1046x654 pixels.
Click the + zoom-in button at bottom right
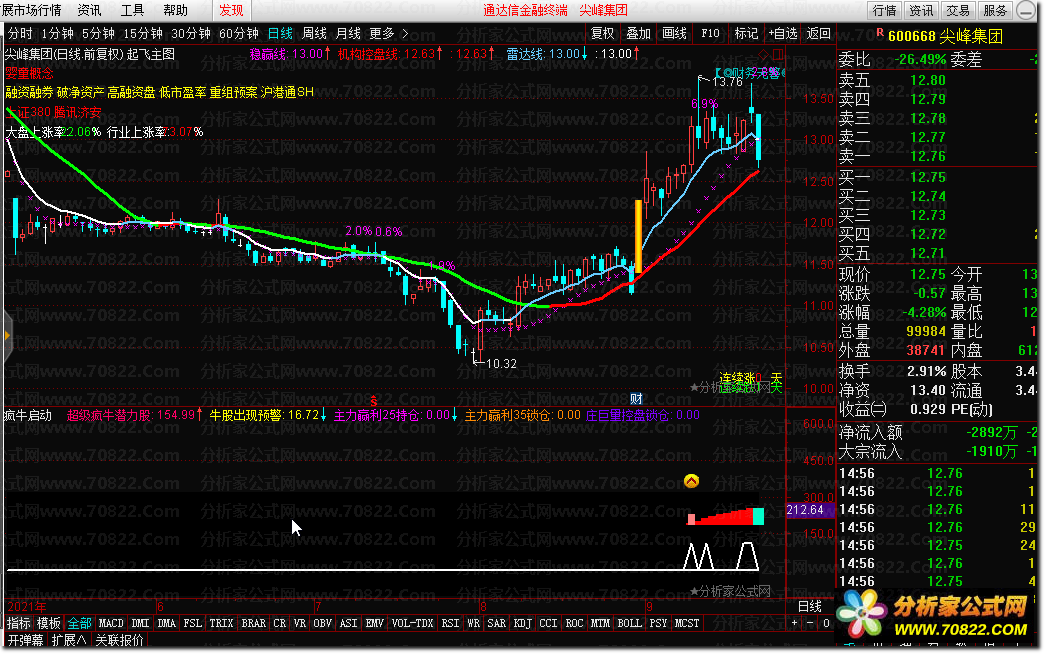click(x=795, y=623)
